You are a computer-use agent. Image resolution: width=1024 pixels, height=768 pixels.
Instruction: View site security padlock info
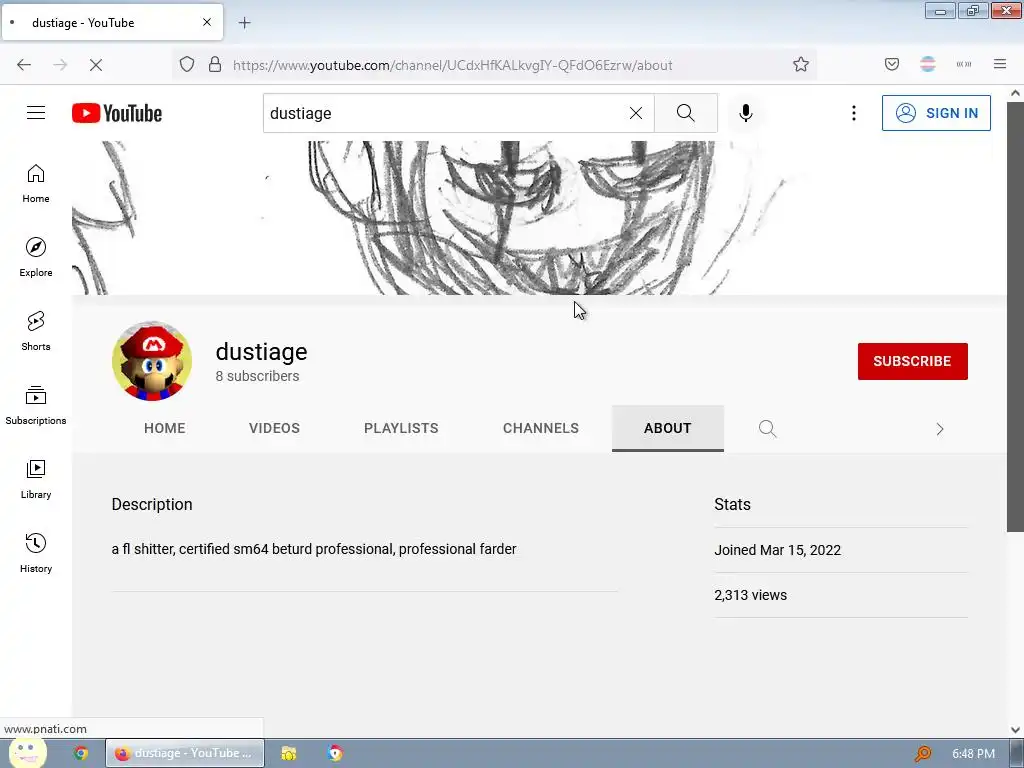tap(215, 65)
